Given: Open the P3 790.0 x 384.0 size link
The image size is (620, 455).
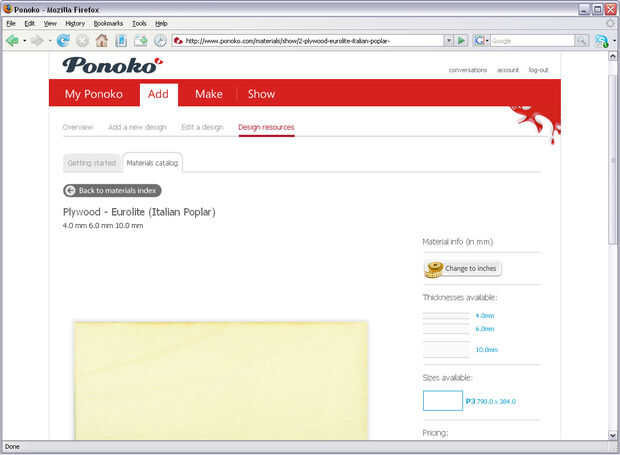Looking at the screenshot, I should click(x=491, y=401).
